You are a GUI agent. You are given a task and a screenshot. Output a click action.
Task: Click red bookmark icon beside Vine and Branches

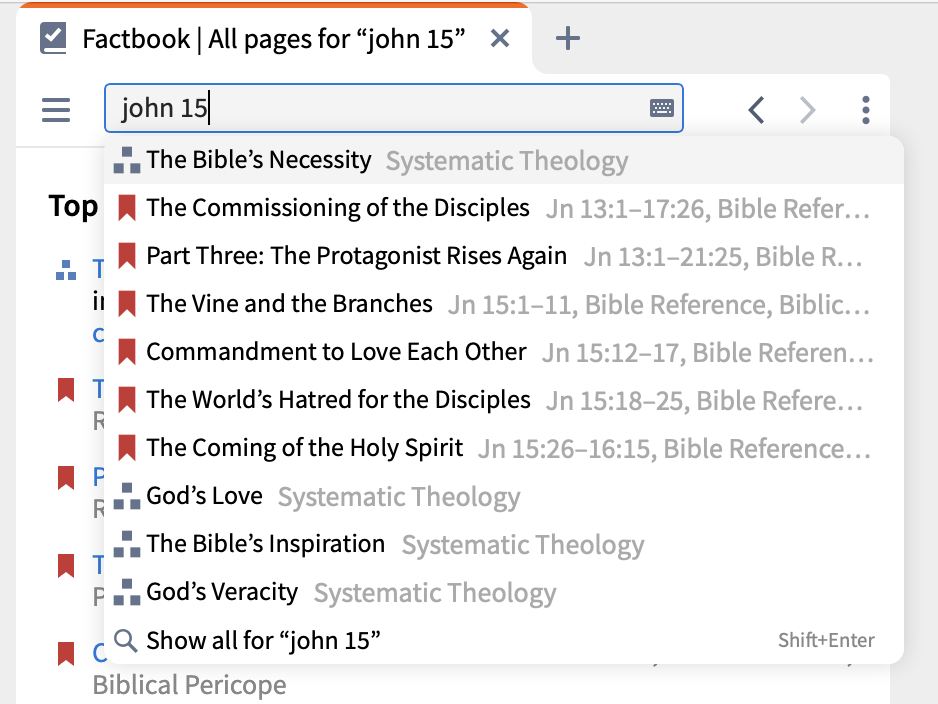coord(127,304)
